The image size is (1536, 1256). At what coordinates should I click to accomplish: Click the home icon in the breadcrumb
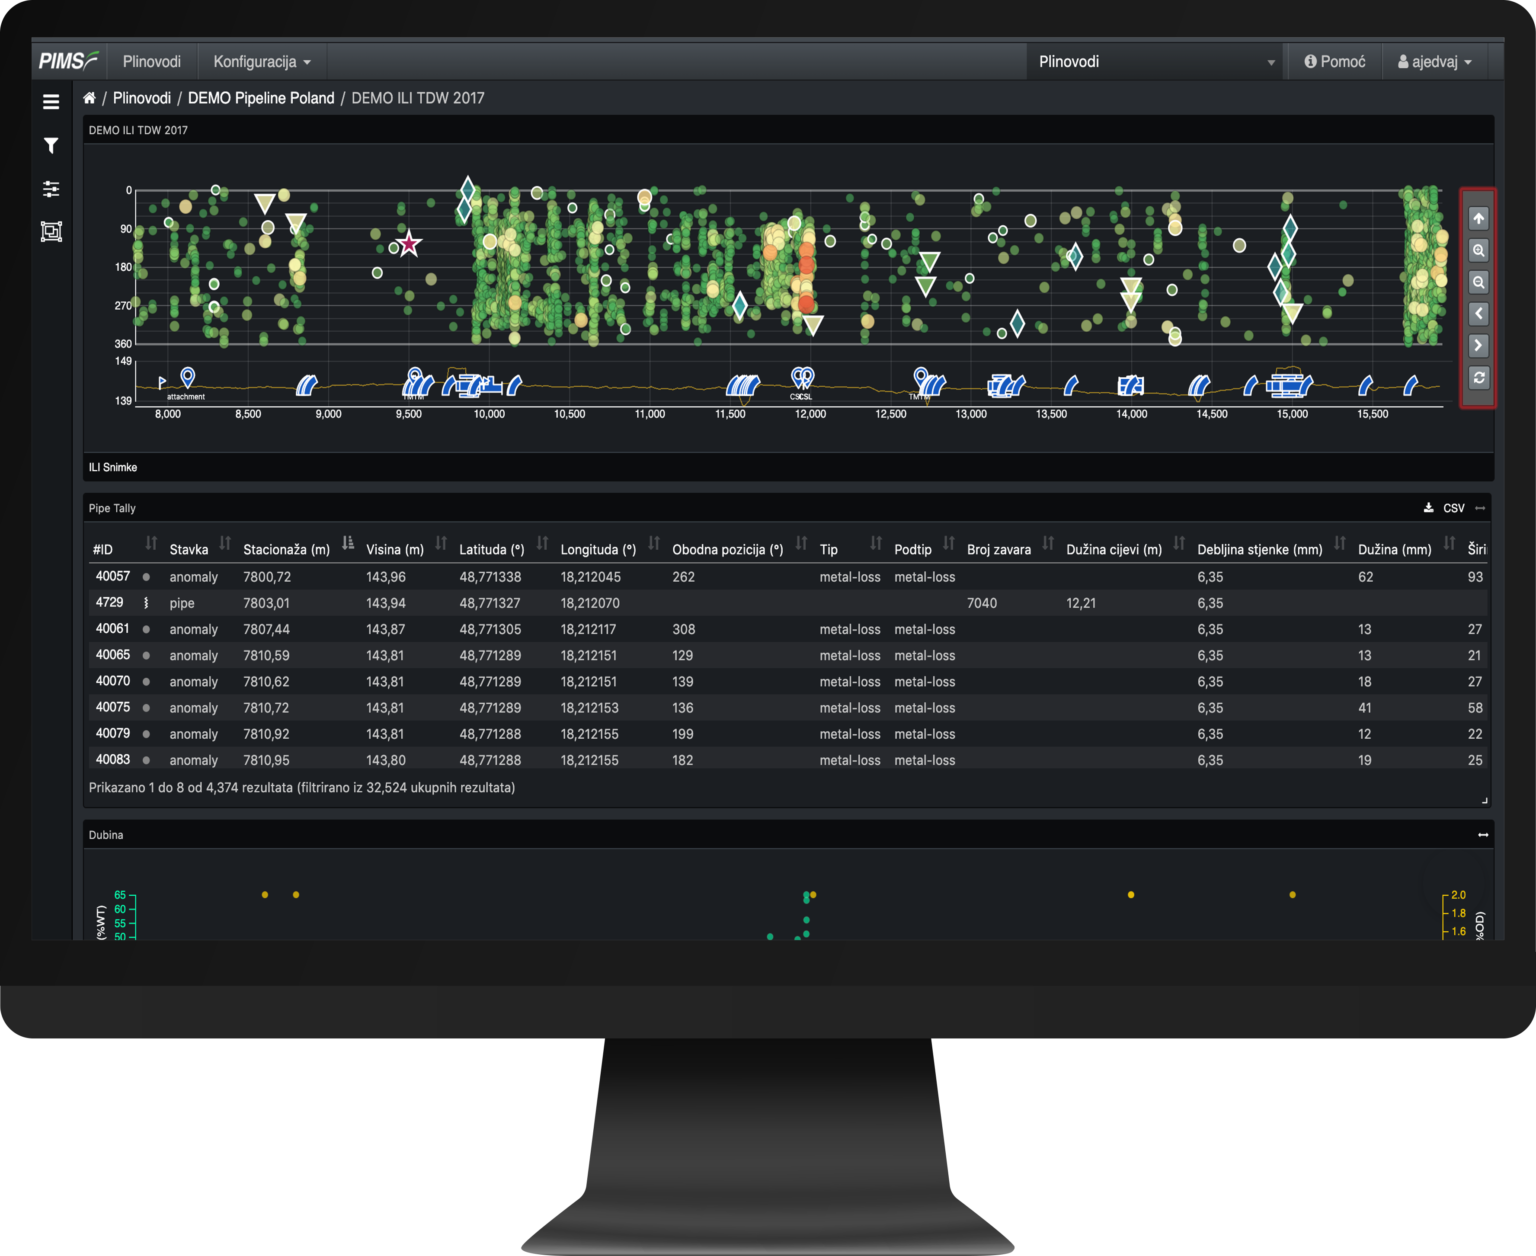tap(89, 98)
